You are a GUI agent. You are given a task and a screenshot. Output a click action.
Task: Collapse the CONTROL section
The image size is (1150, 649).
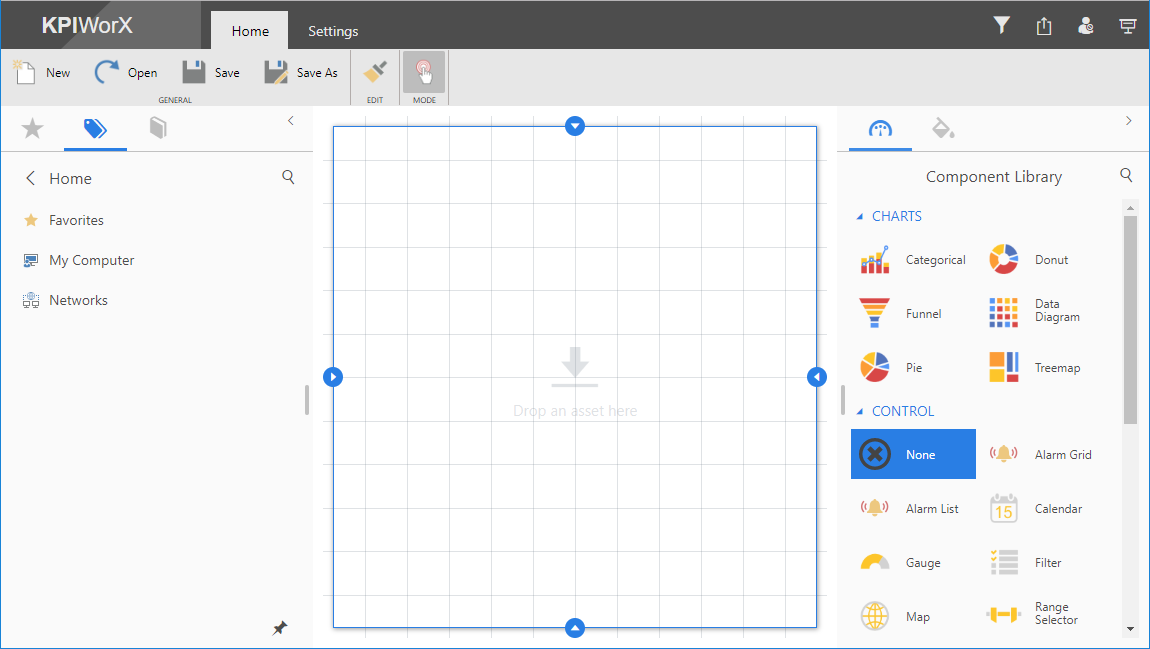tap(860, 412)
